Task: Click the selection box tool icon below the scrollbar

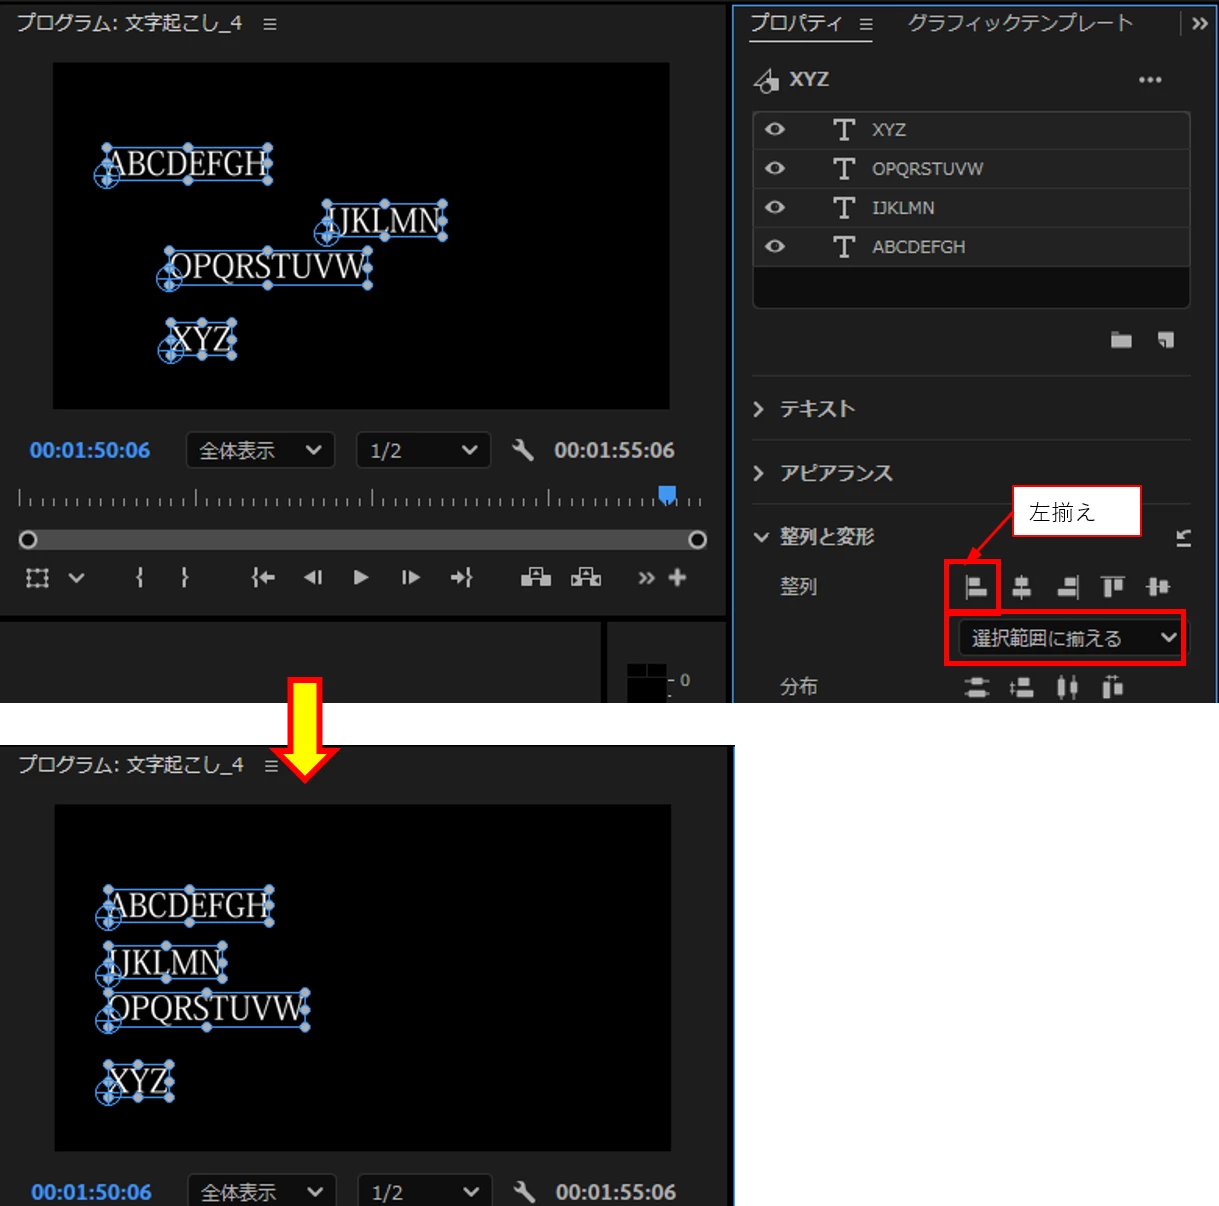Action: [x=37, y=578]
